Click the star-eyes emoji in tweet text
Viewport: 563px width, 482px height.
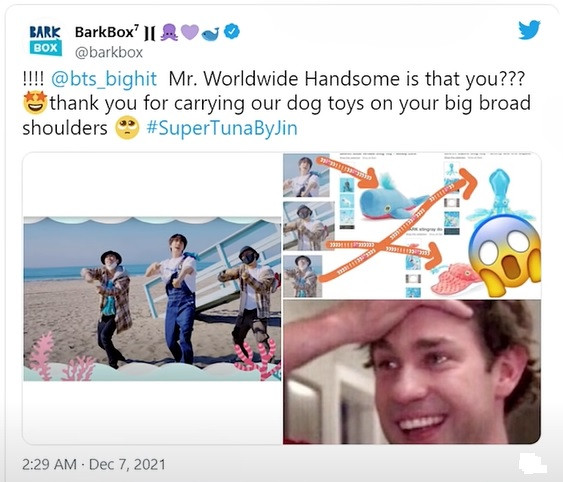point(35,103)
